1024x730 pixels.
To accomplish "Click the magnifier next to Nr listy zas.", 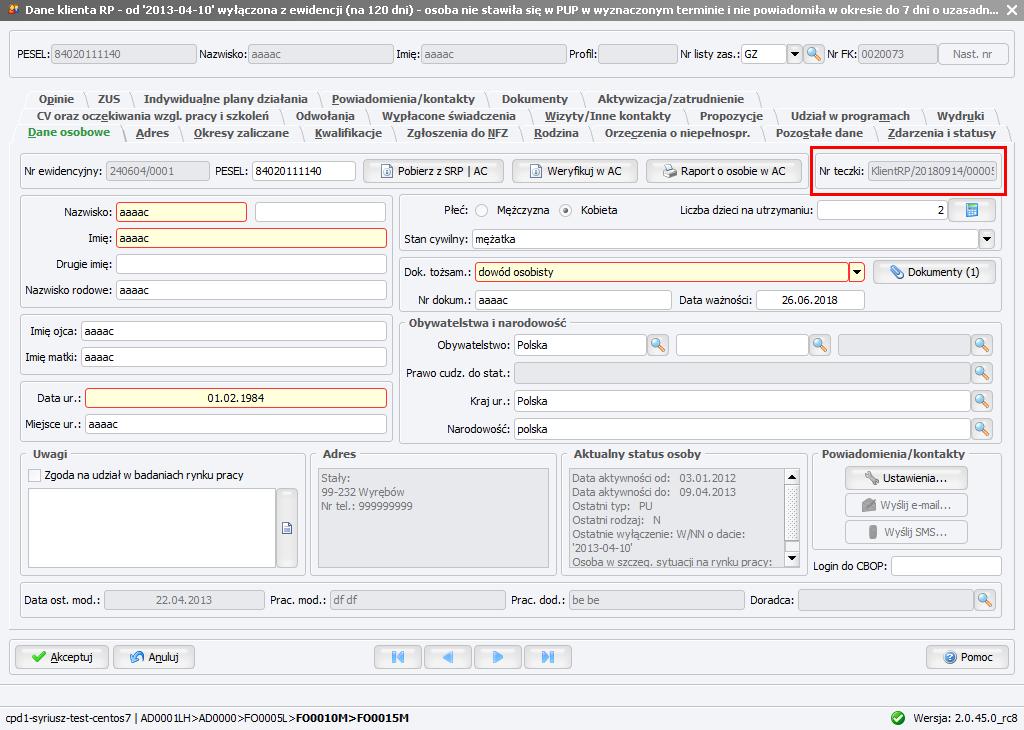I will click(x=813, y=54).
